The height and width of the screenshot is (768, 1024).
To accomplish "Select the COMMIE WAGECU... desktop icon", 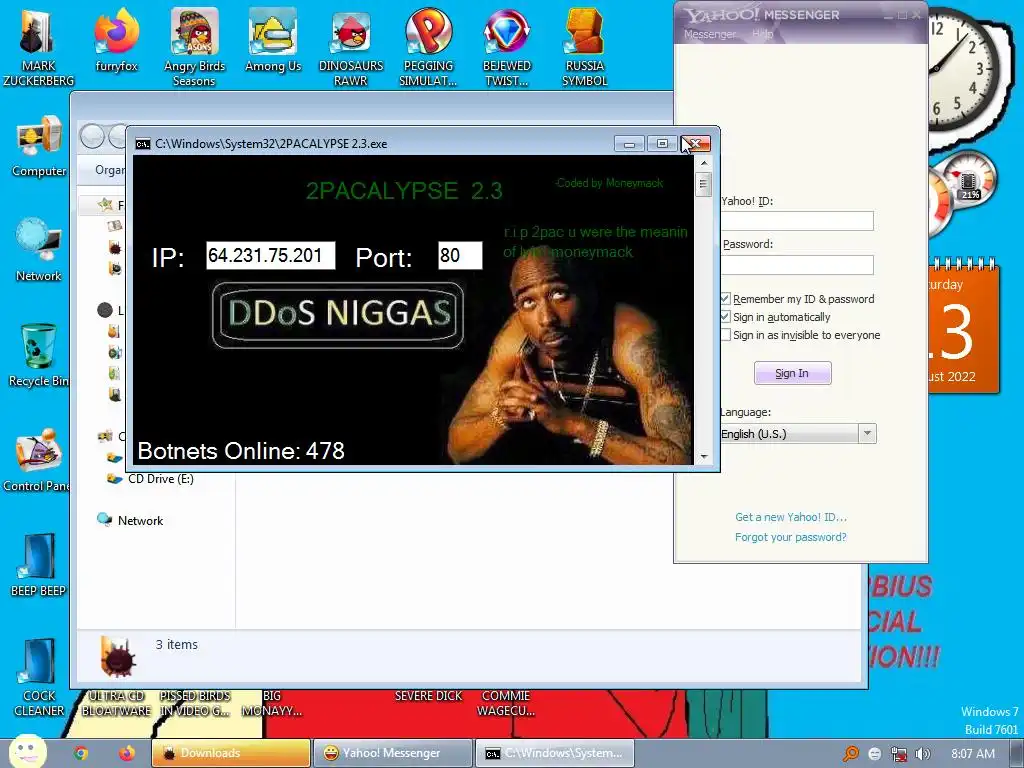I will (506, 703).
